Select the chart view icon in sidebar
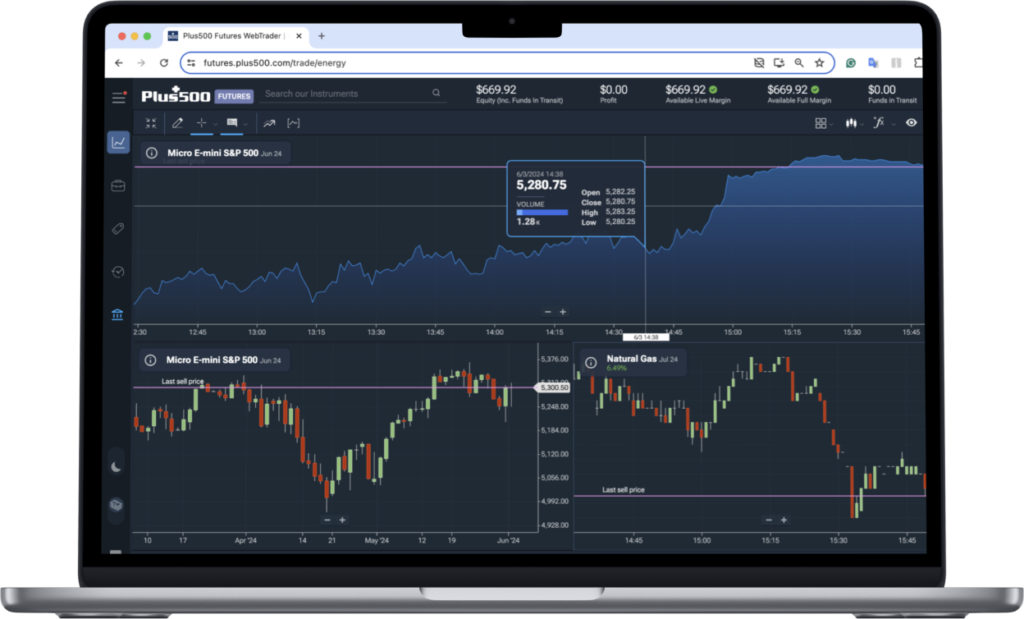This screenshot has width=1024, height=619. pyautogui.click(x=119, y=142)
